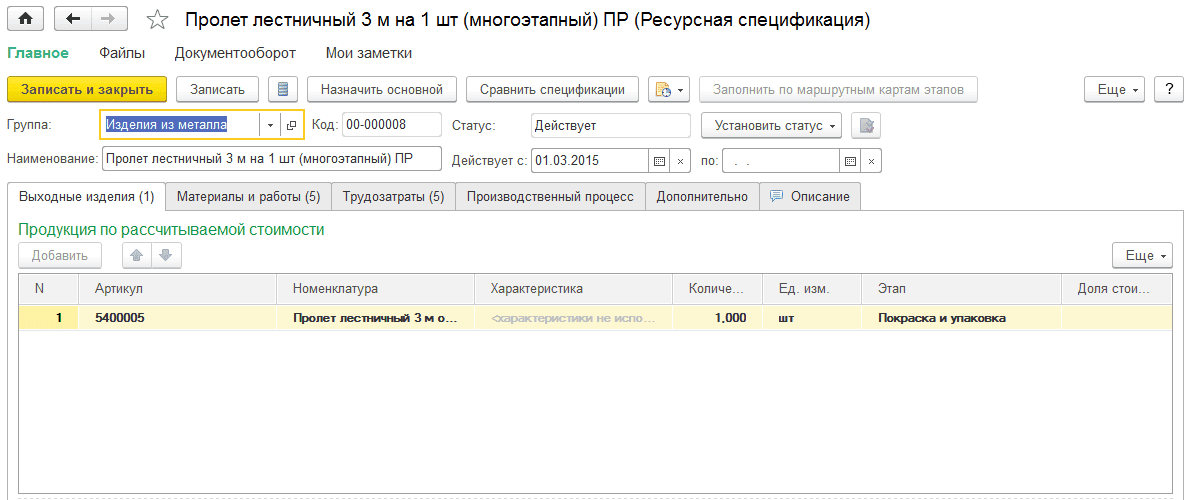Screen dimensions: 1189x500
Task: Open the table Еще menu
Action: coord(1143,256)
